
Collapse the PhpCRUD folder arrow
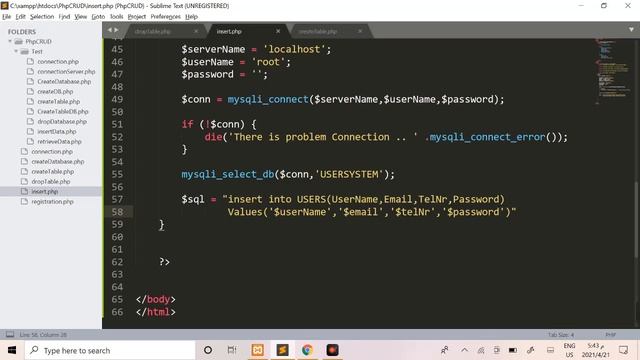(10, 41)
